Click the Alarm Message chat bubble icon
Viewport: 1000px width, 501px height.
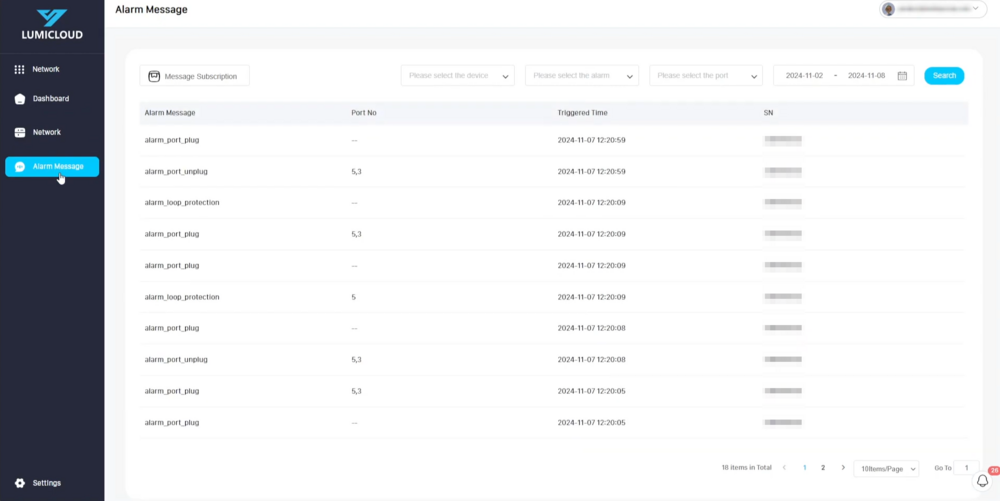[x=20, y=167]
